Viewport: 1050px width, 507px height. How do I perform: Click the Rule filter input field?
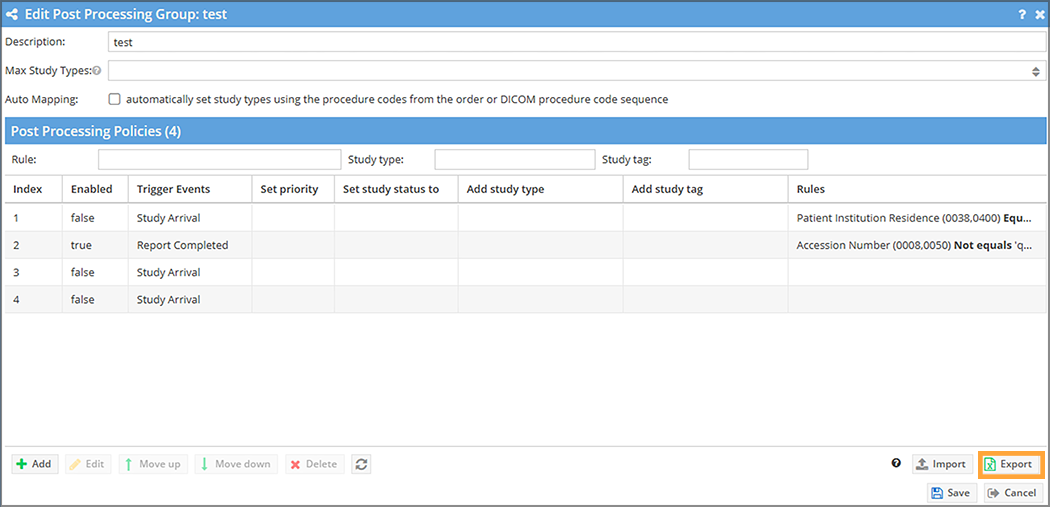(219, 160)
